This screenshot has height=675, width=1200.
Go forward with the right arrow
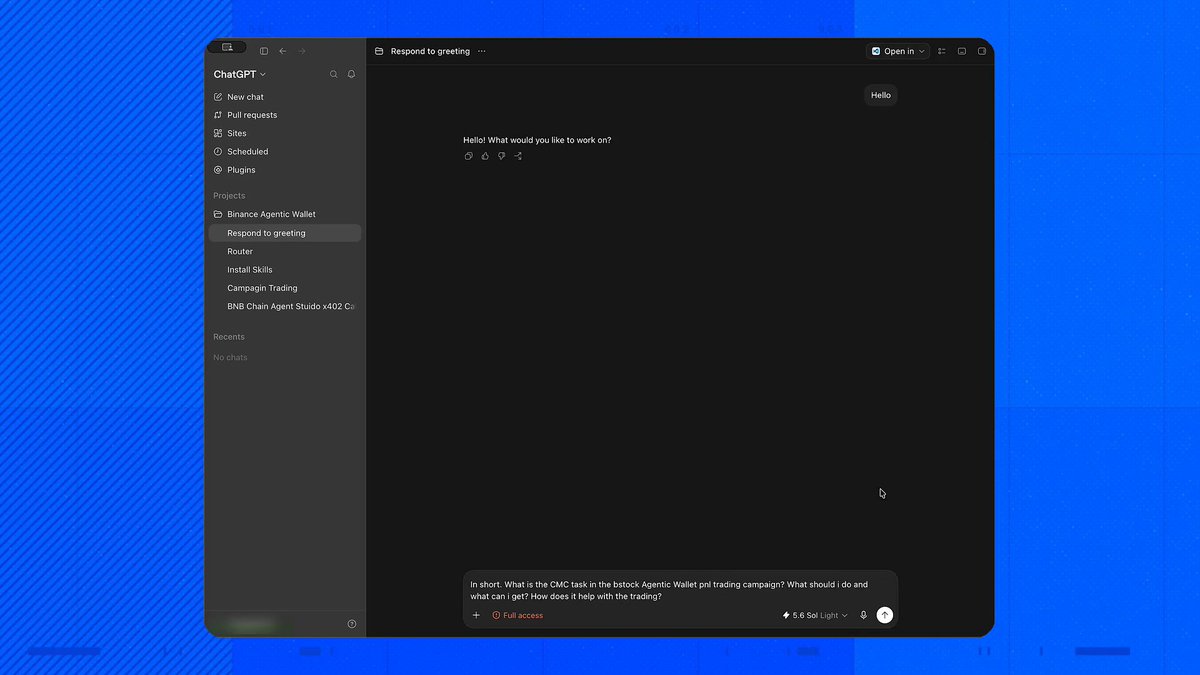tap(302, 51)
